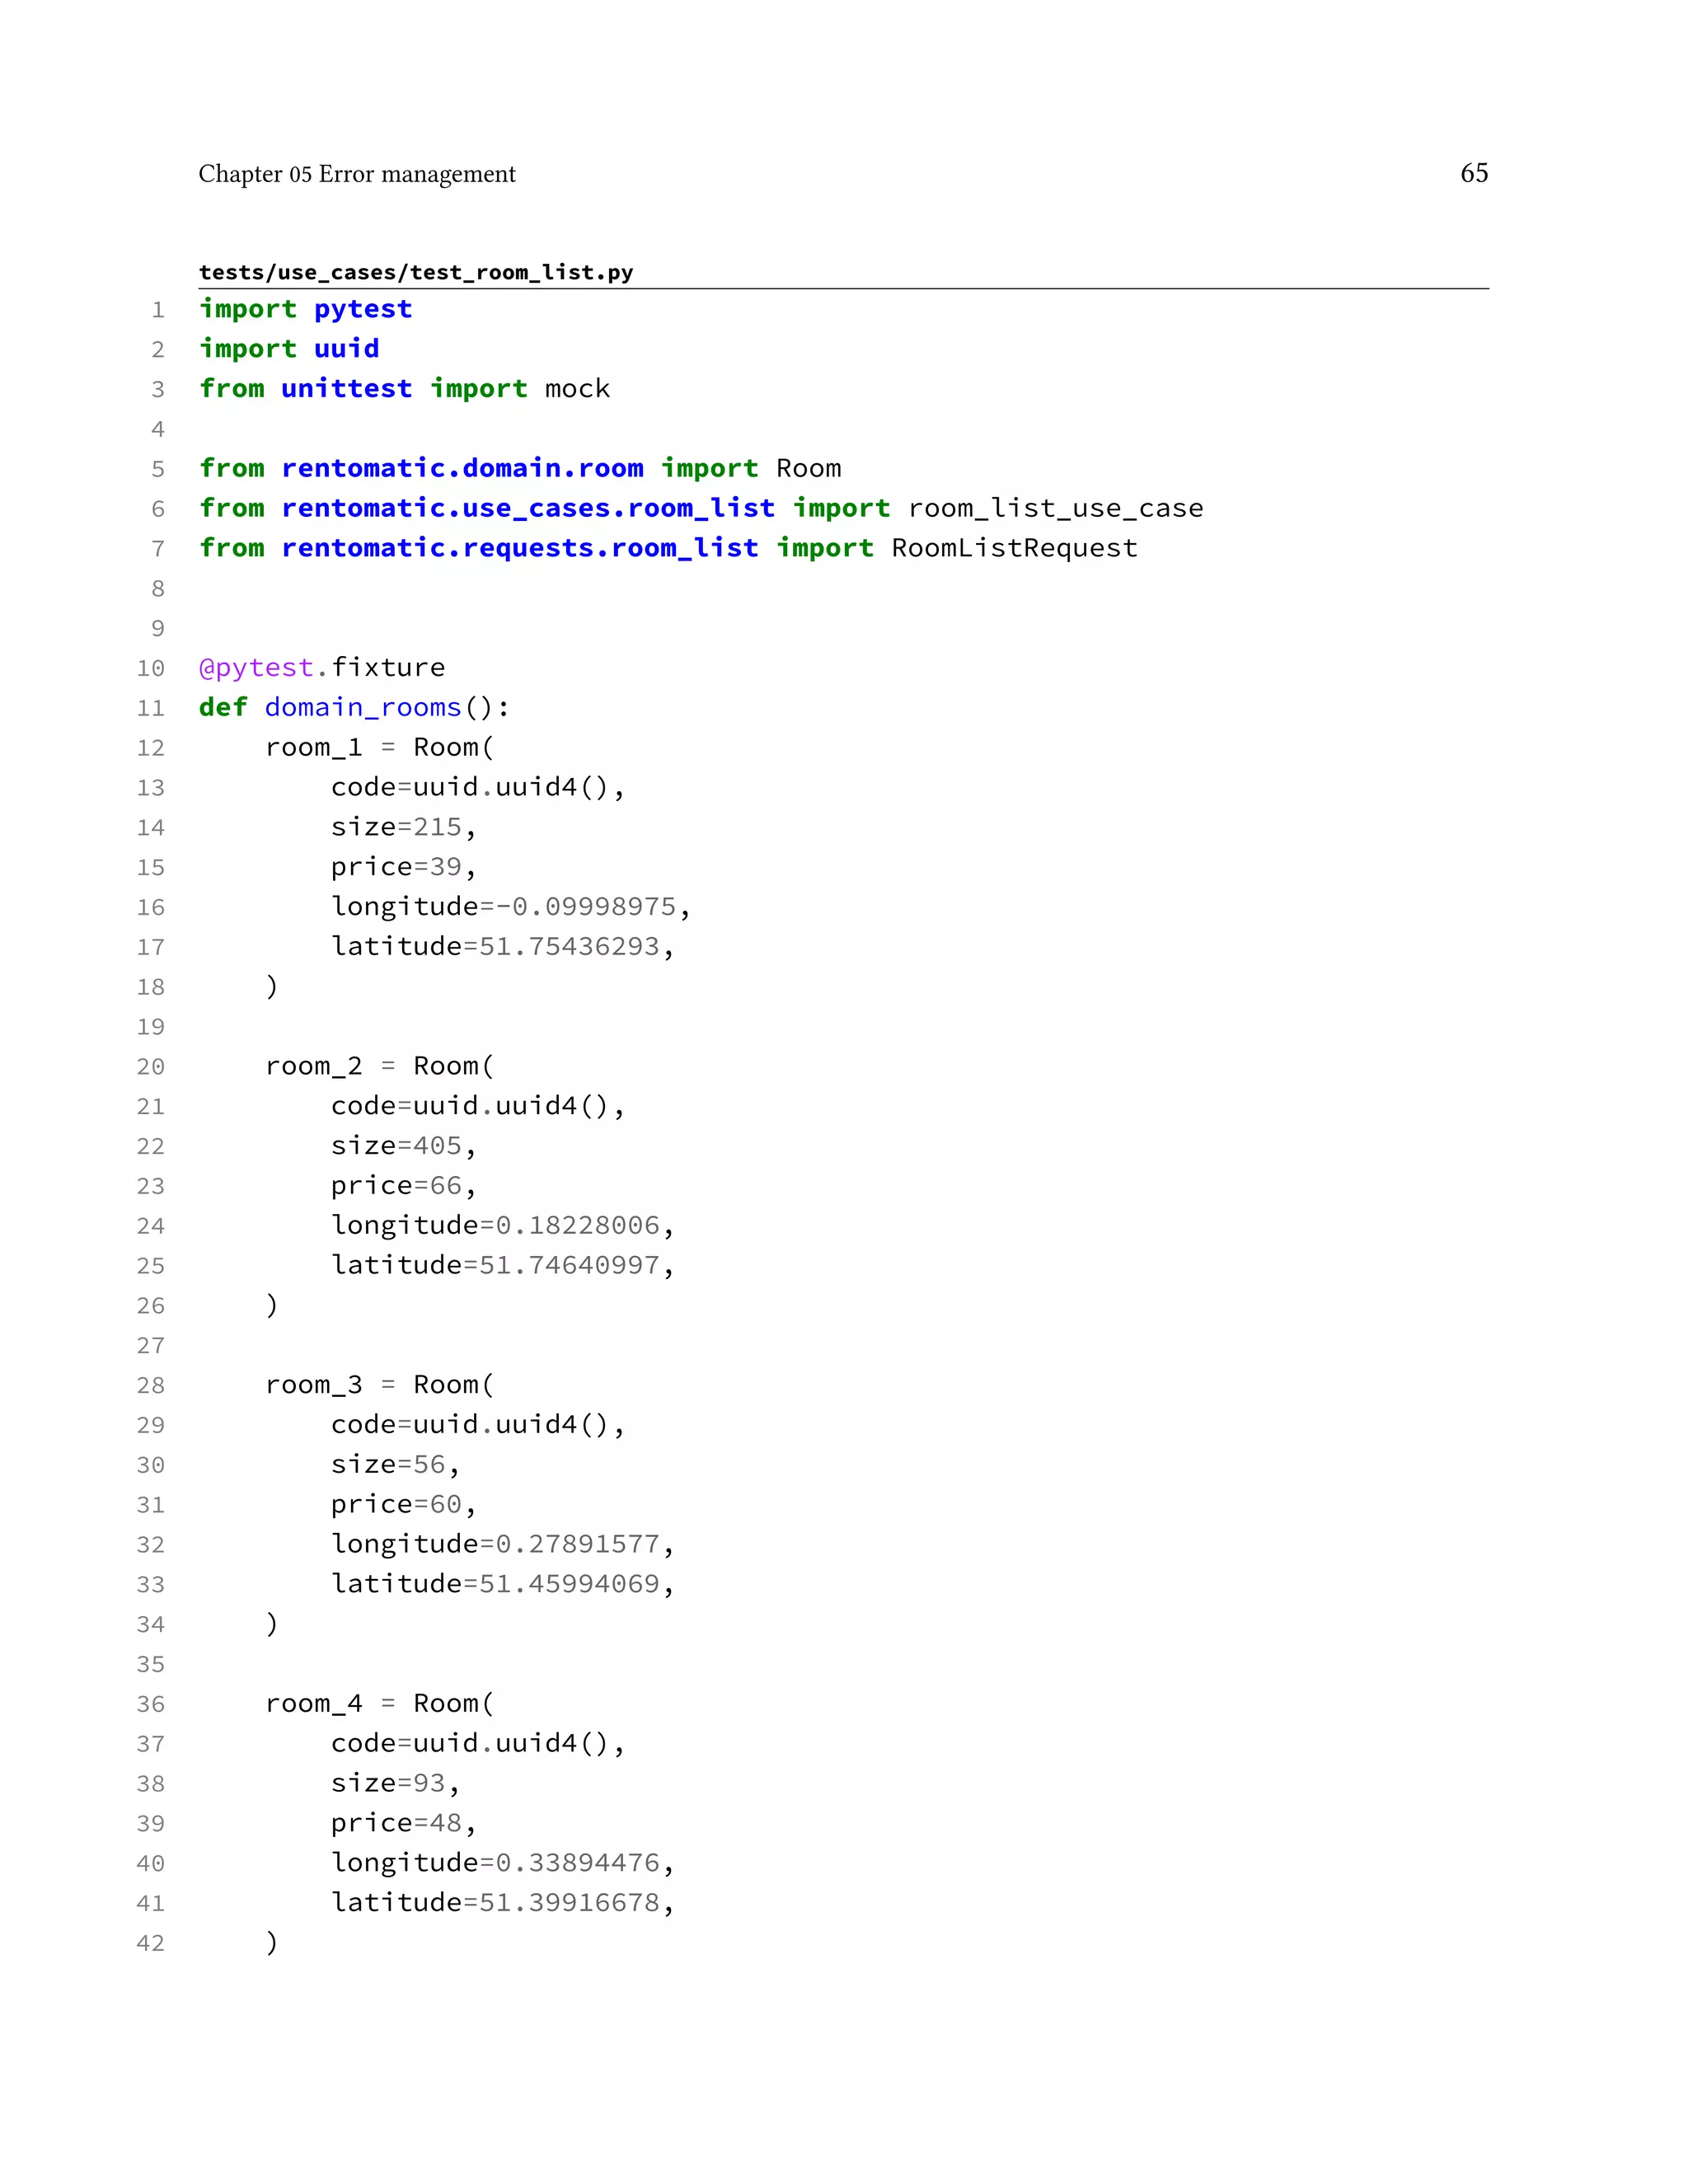The image size is (1688, 2184).
Task: Click the line 'import pytest'
Action: click(306, 309)
